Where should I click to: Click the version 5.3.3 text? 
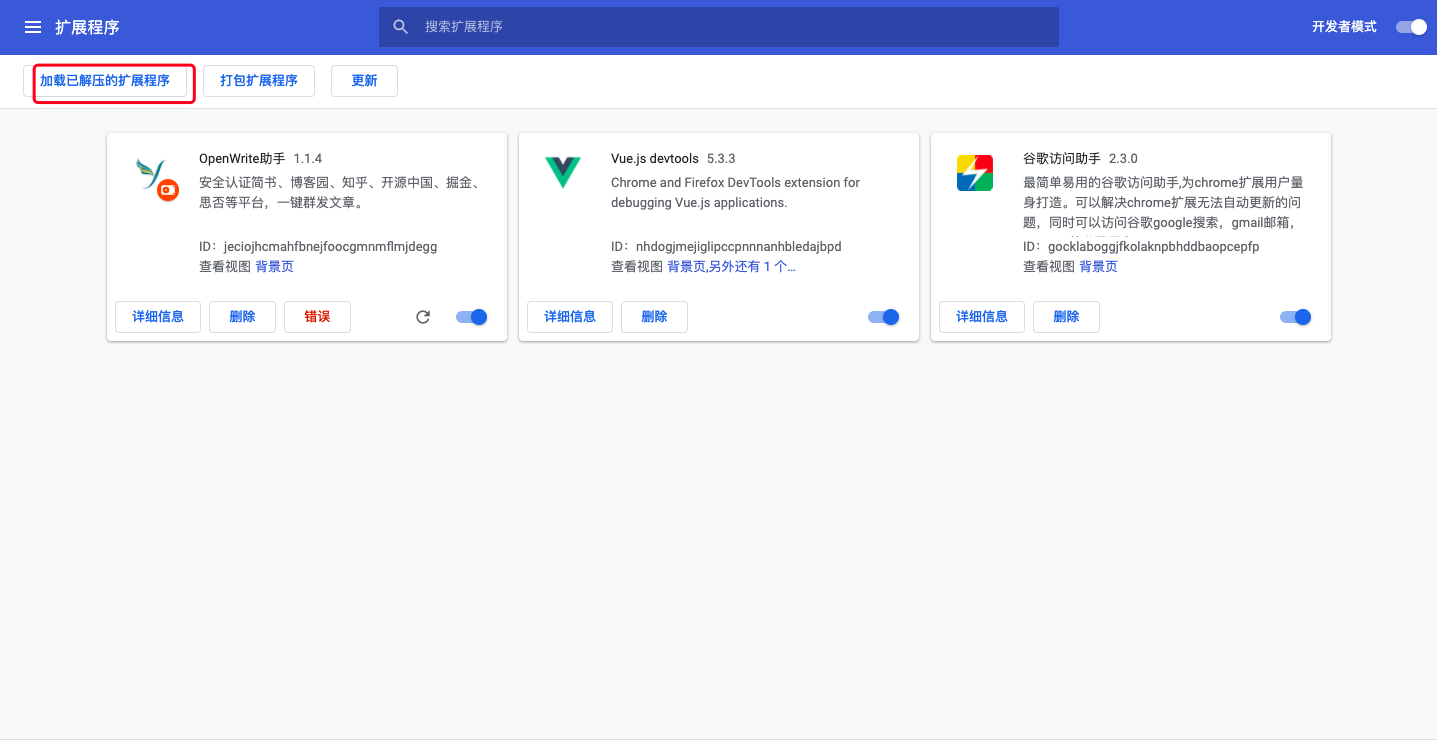[x=721, y=159]
